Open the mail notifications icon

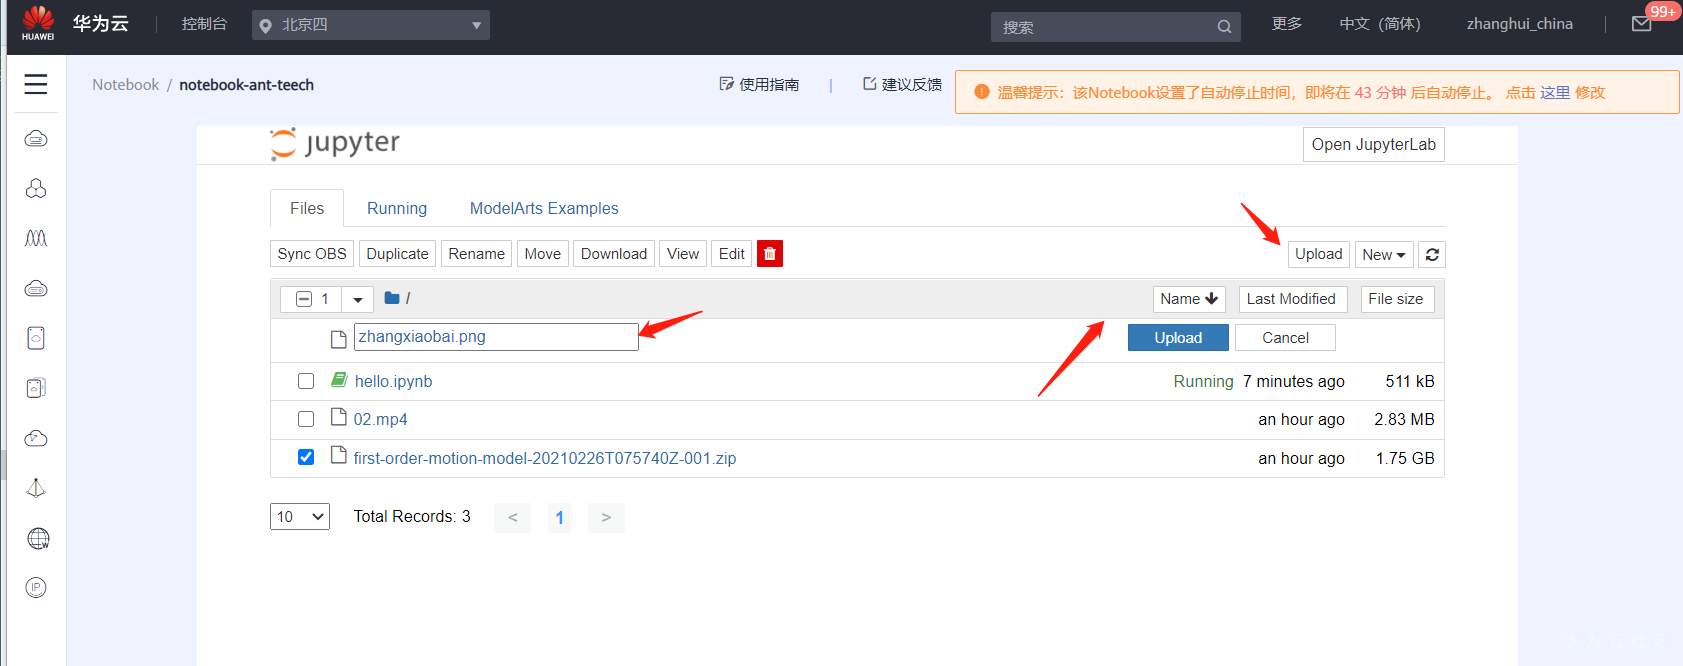(1642, 24)
